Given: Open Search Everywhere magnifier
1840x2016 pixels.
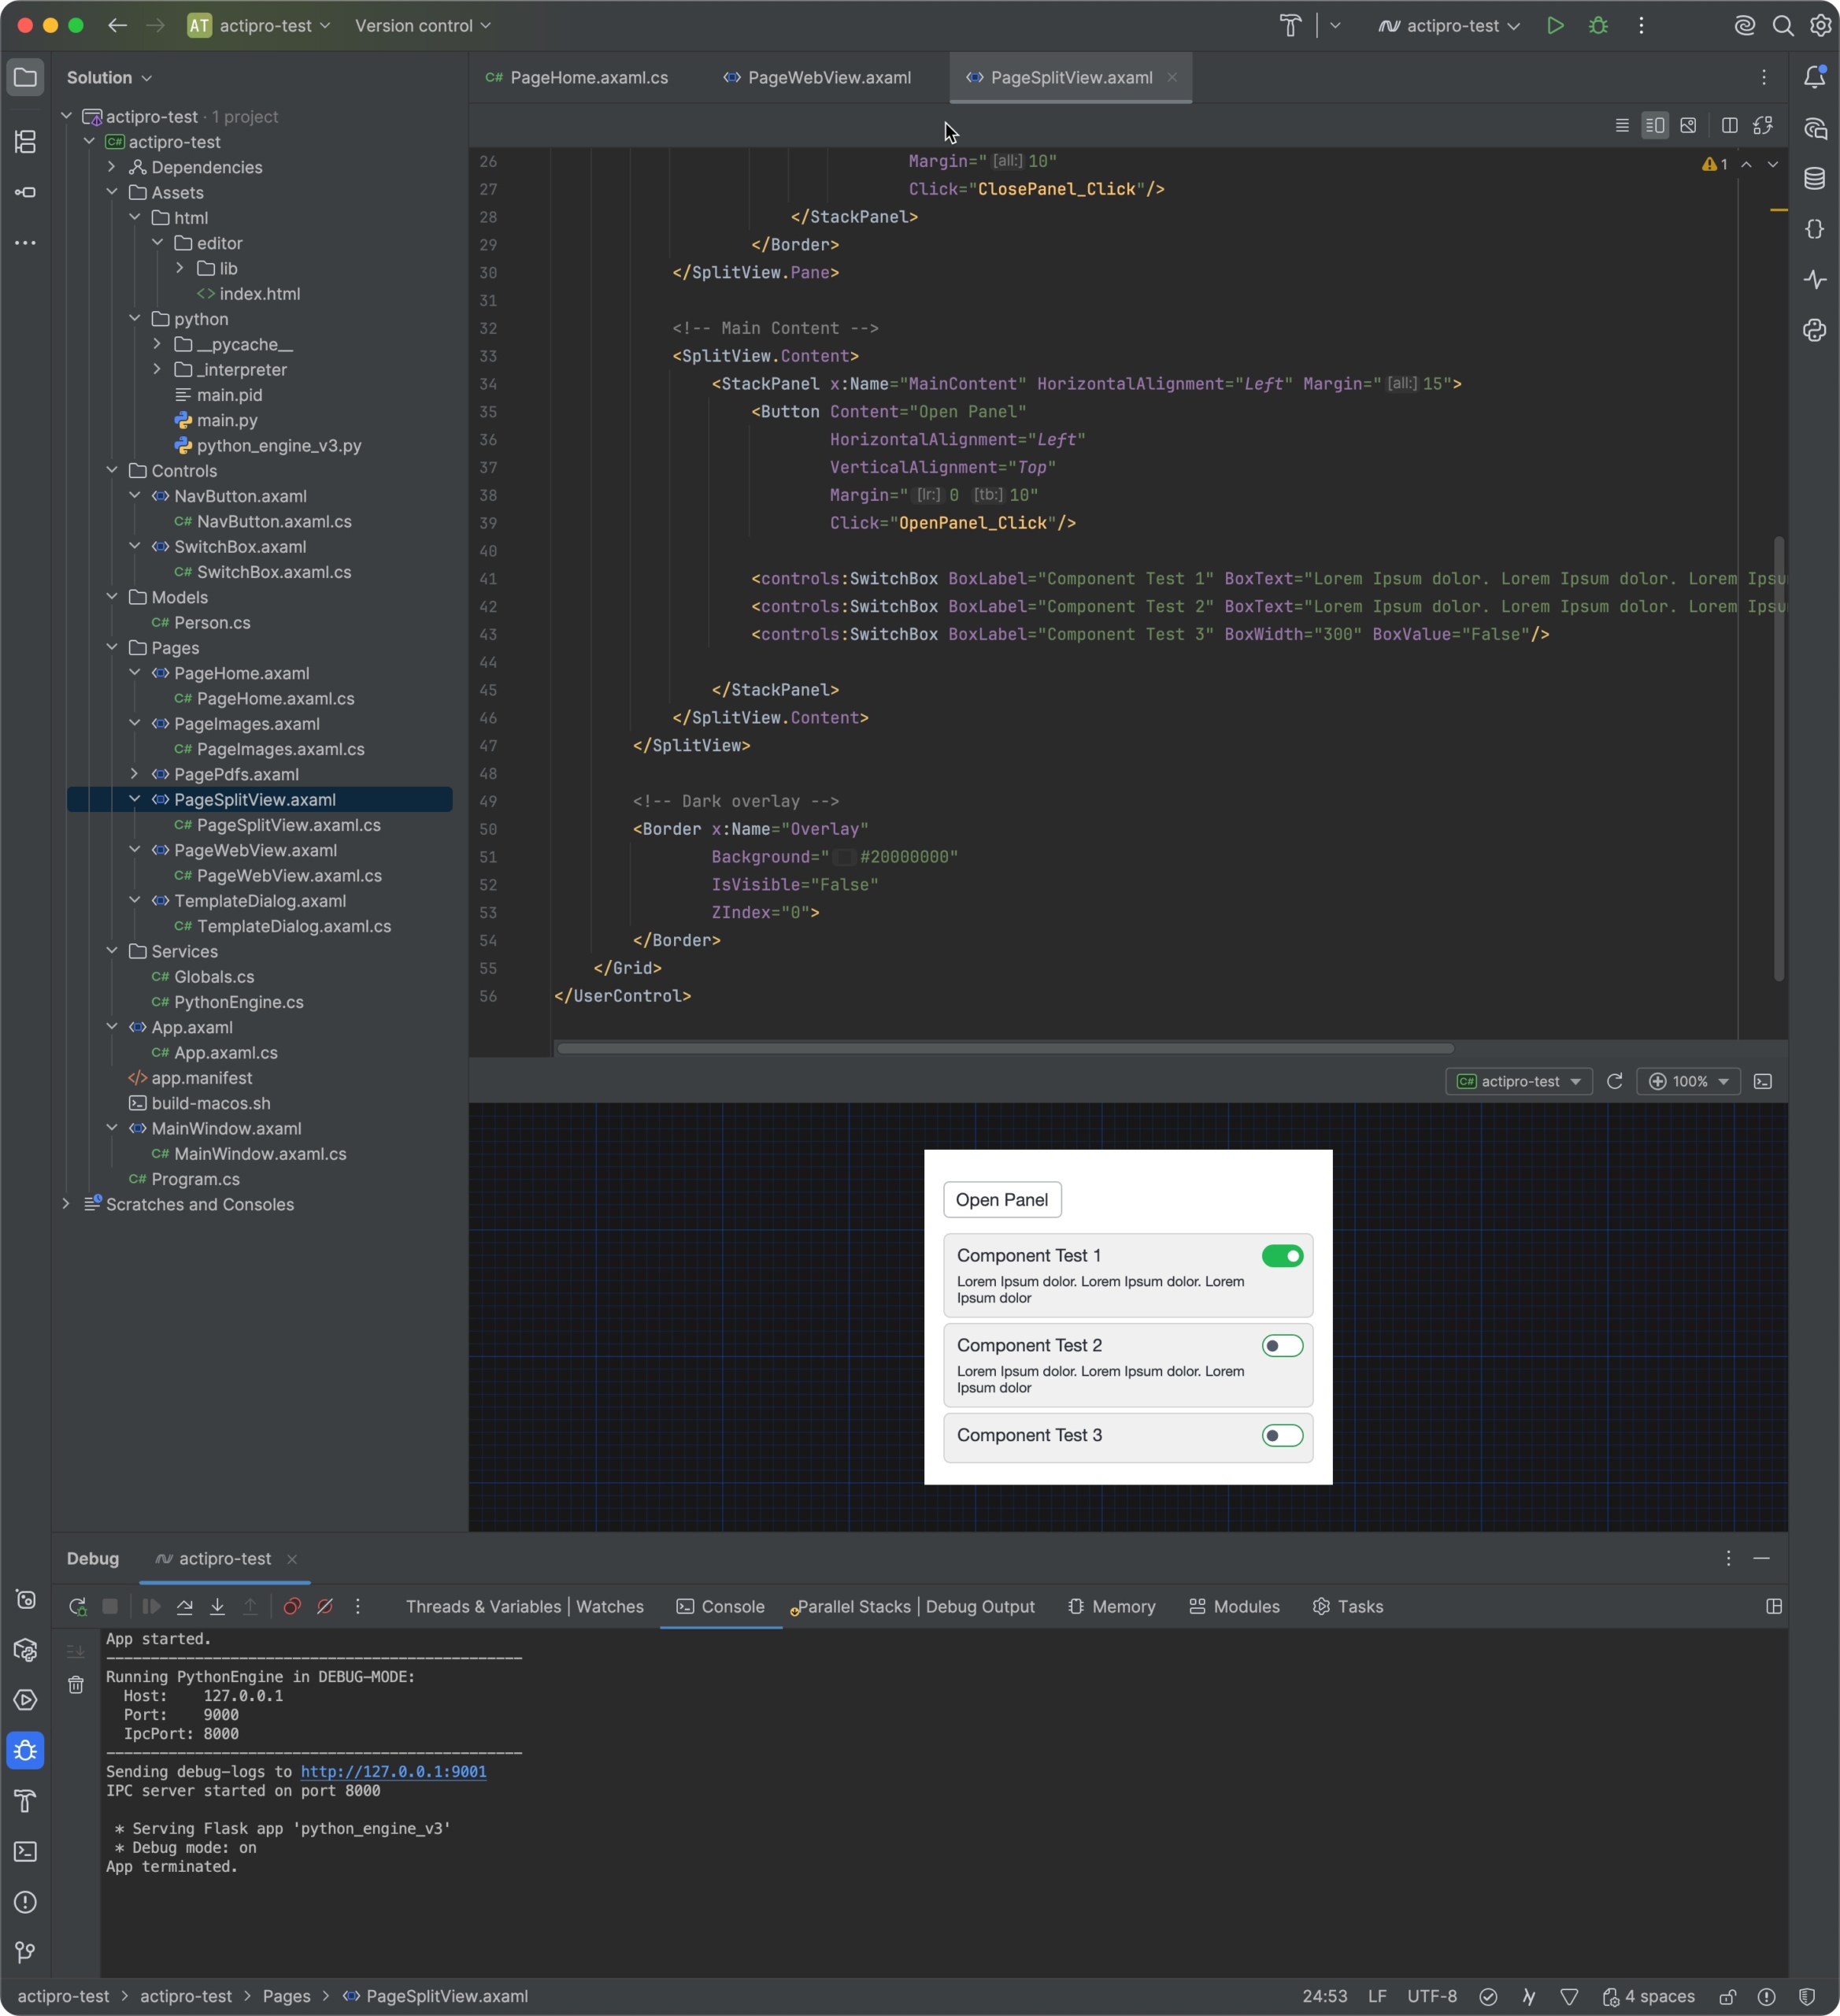Looking at the screenshot, I should point(1782,26).
